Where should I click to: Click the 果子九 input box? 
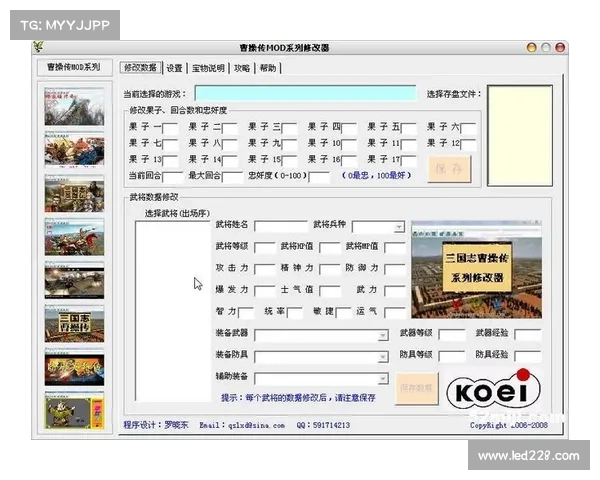[x=289, y=144]
